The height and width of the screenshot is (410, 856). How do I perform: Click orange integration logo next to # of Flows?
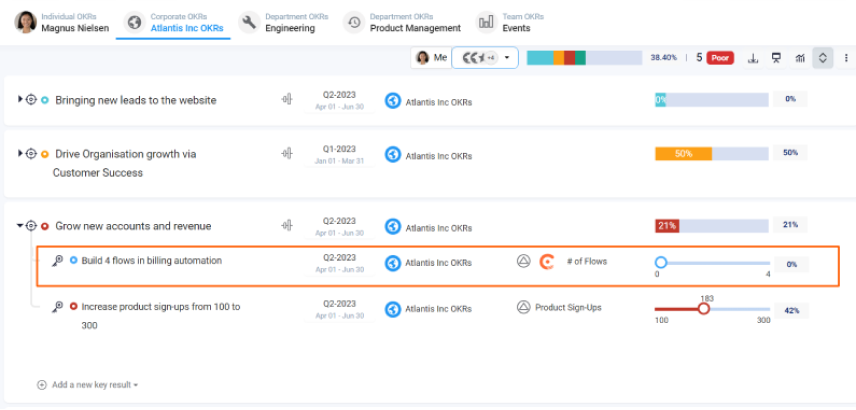546,262
